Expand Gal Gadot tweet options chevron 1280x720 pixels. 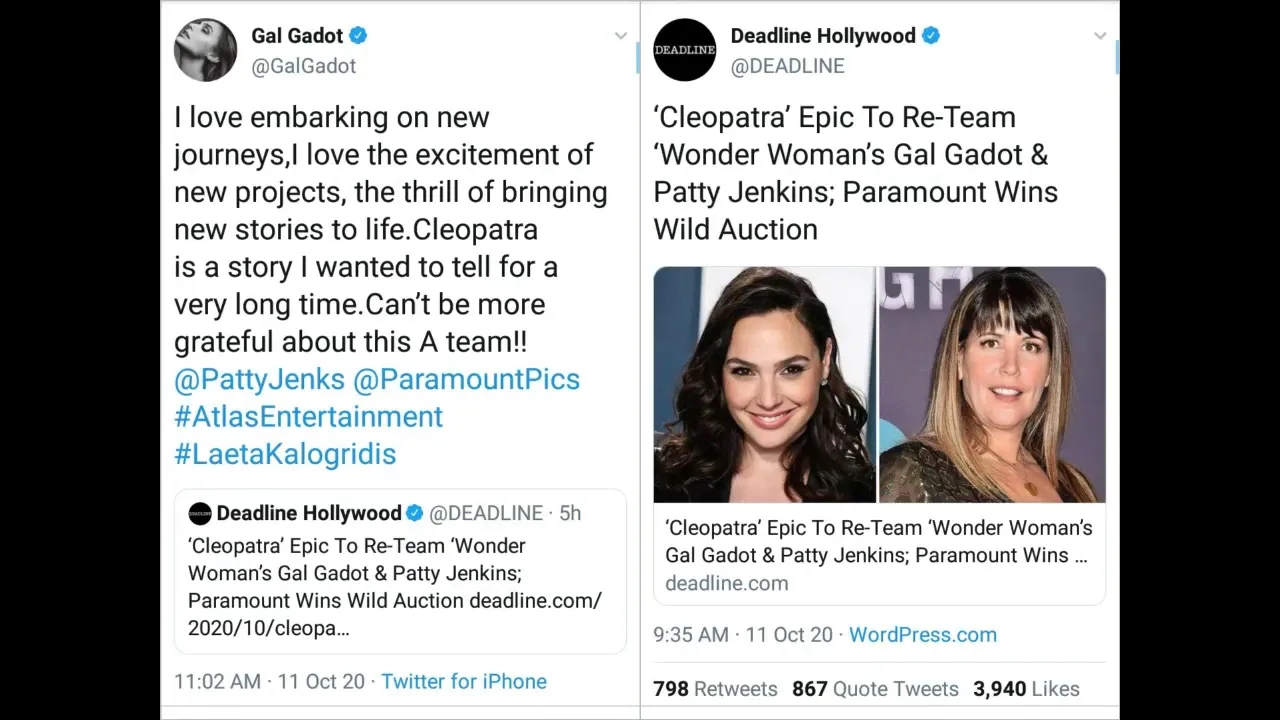coord(621,36)
